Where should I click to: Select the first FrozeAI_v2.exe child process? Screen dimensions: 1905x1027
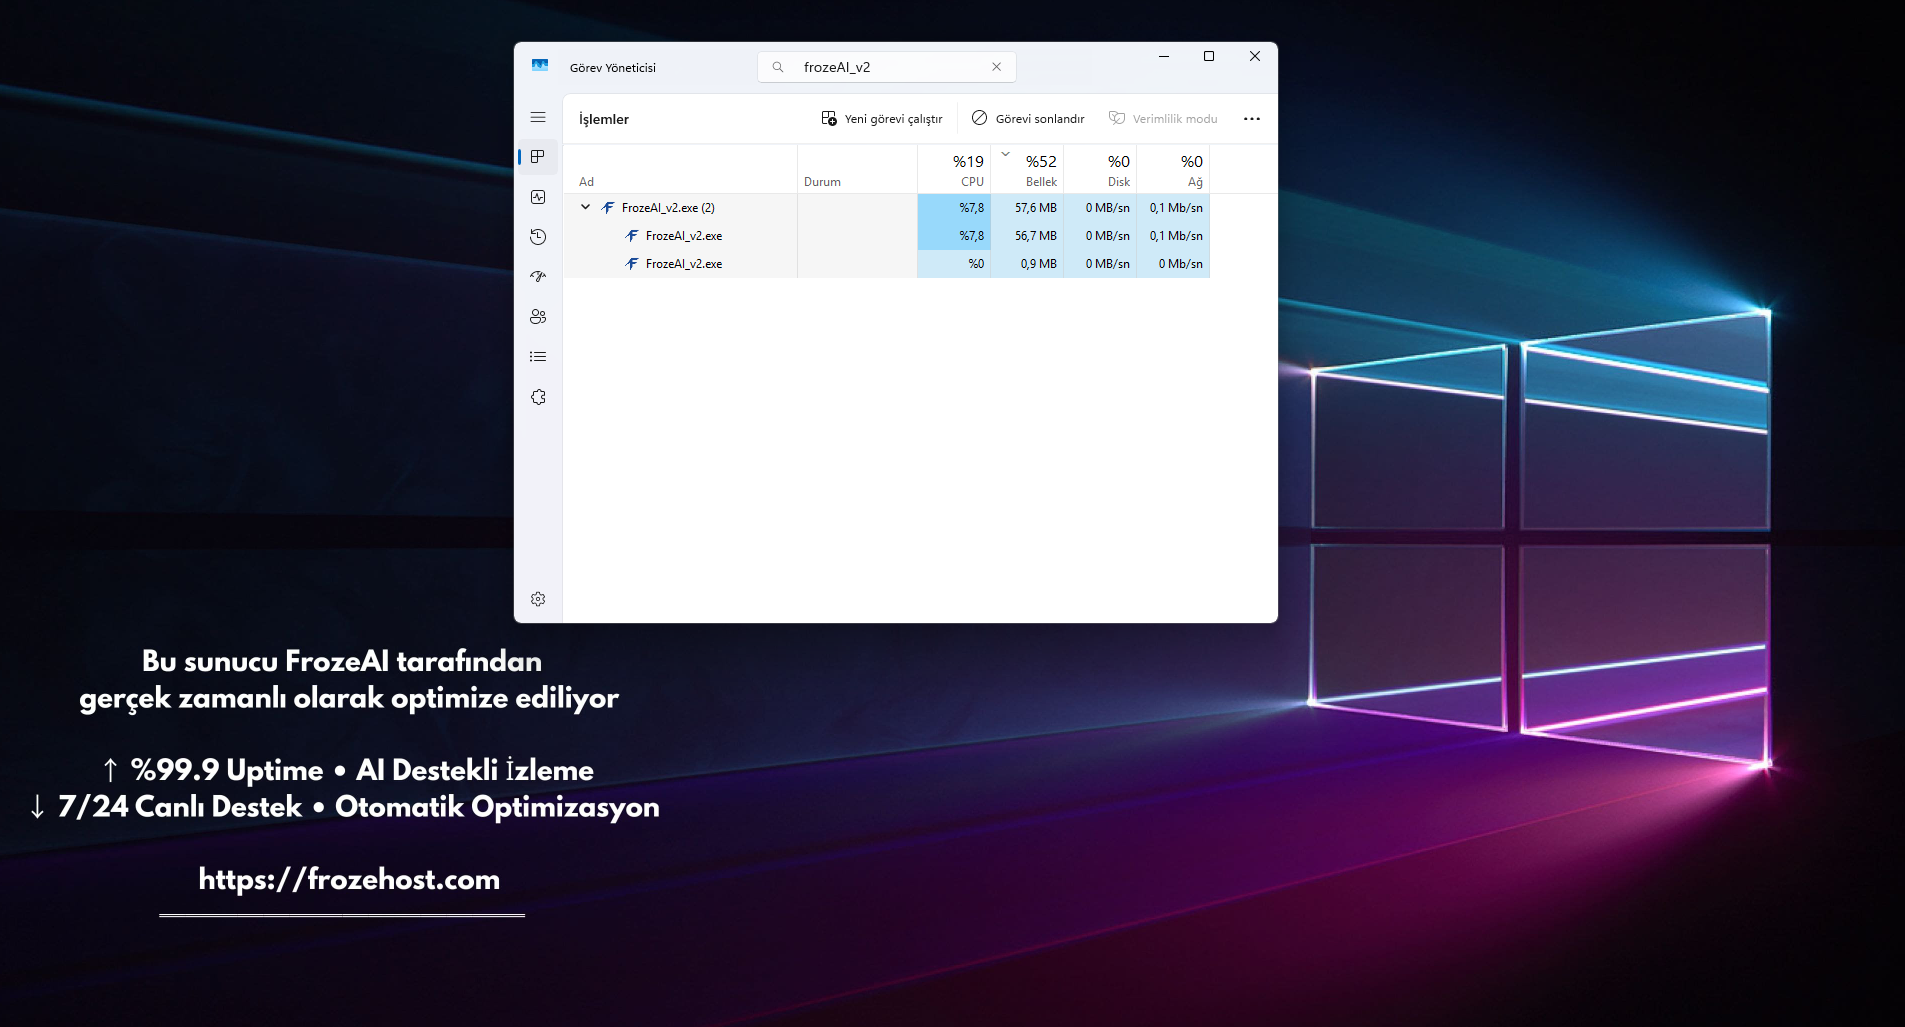click(x=684, y=236)
